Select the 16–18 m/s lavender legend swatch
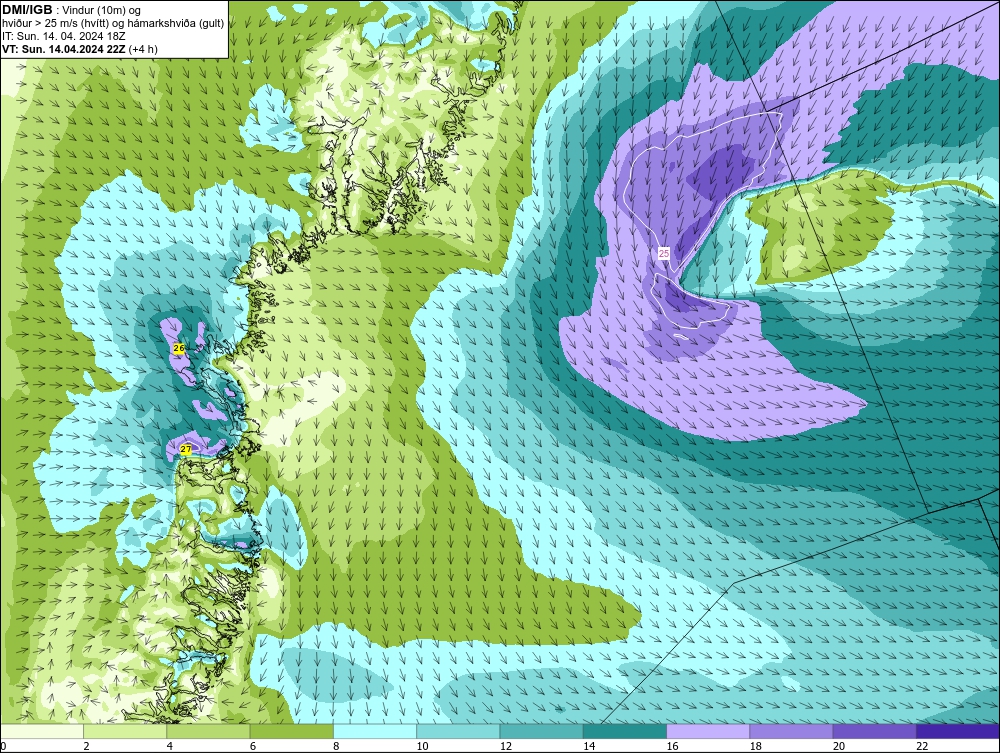This screenshot has height=753, width=1000. pyautogui.click(x=708, y=731)
